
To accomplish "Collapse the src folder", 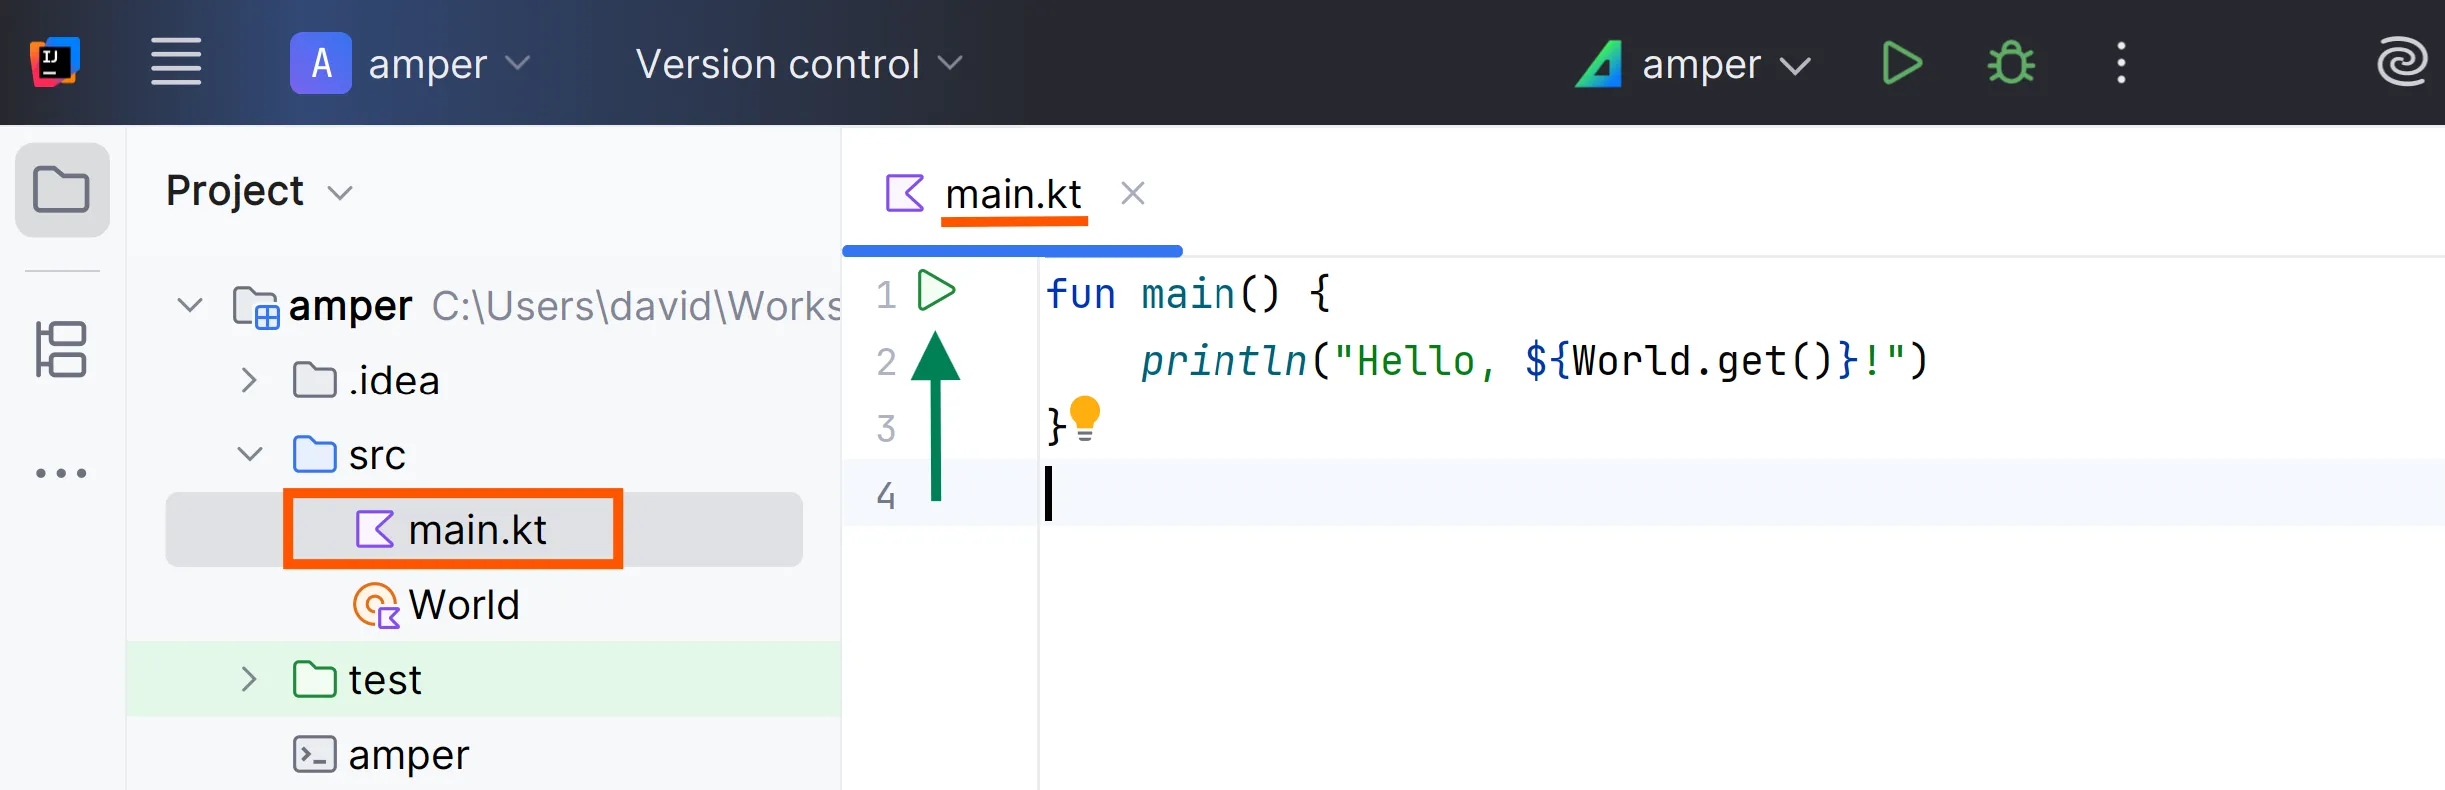I will [249, 455].
